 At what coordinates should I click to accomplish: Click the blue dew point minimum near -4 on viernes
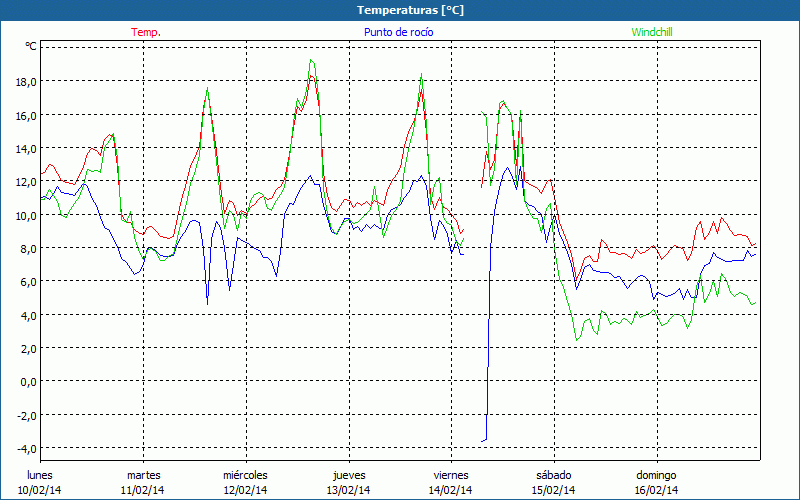click(x=484, y=439)
